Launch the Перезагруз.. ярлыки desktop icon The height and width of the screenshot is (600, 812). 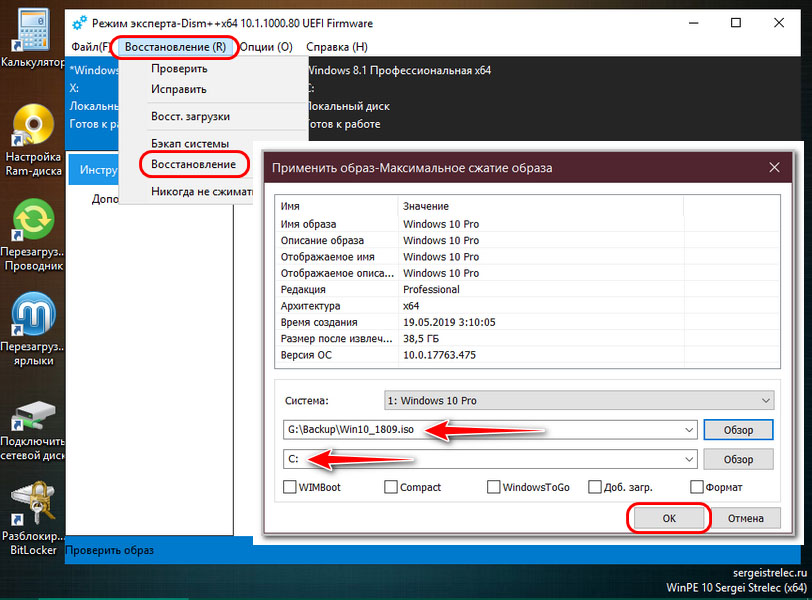tap(32, 329)
